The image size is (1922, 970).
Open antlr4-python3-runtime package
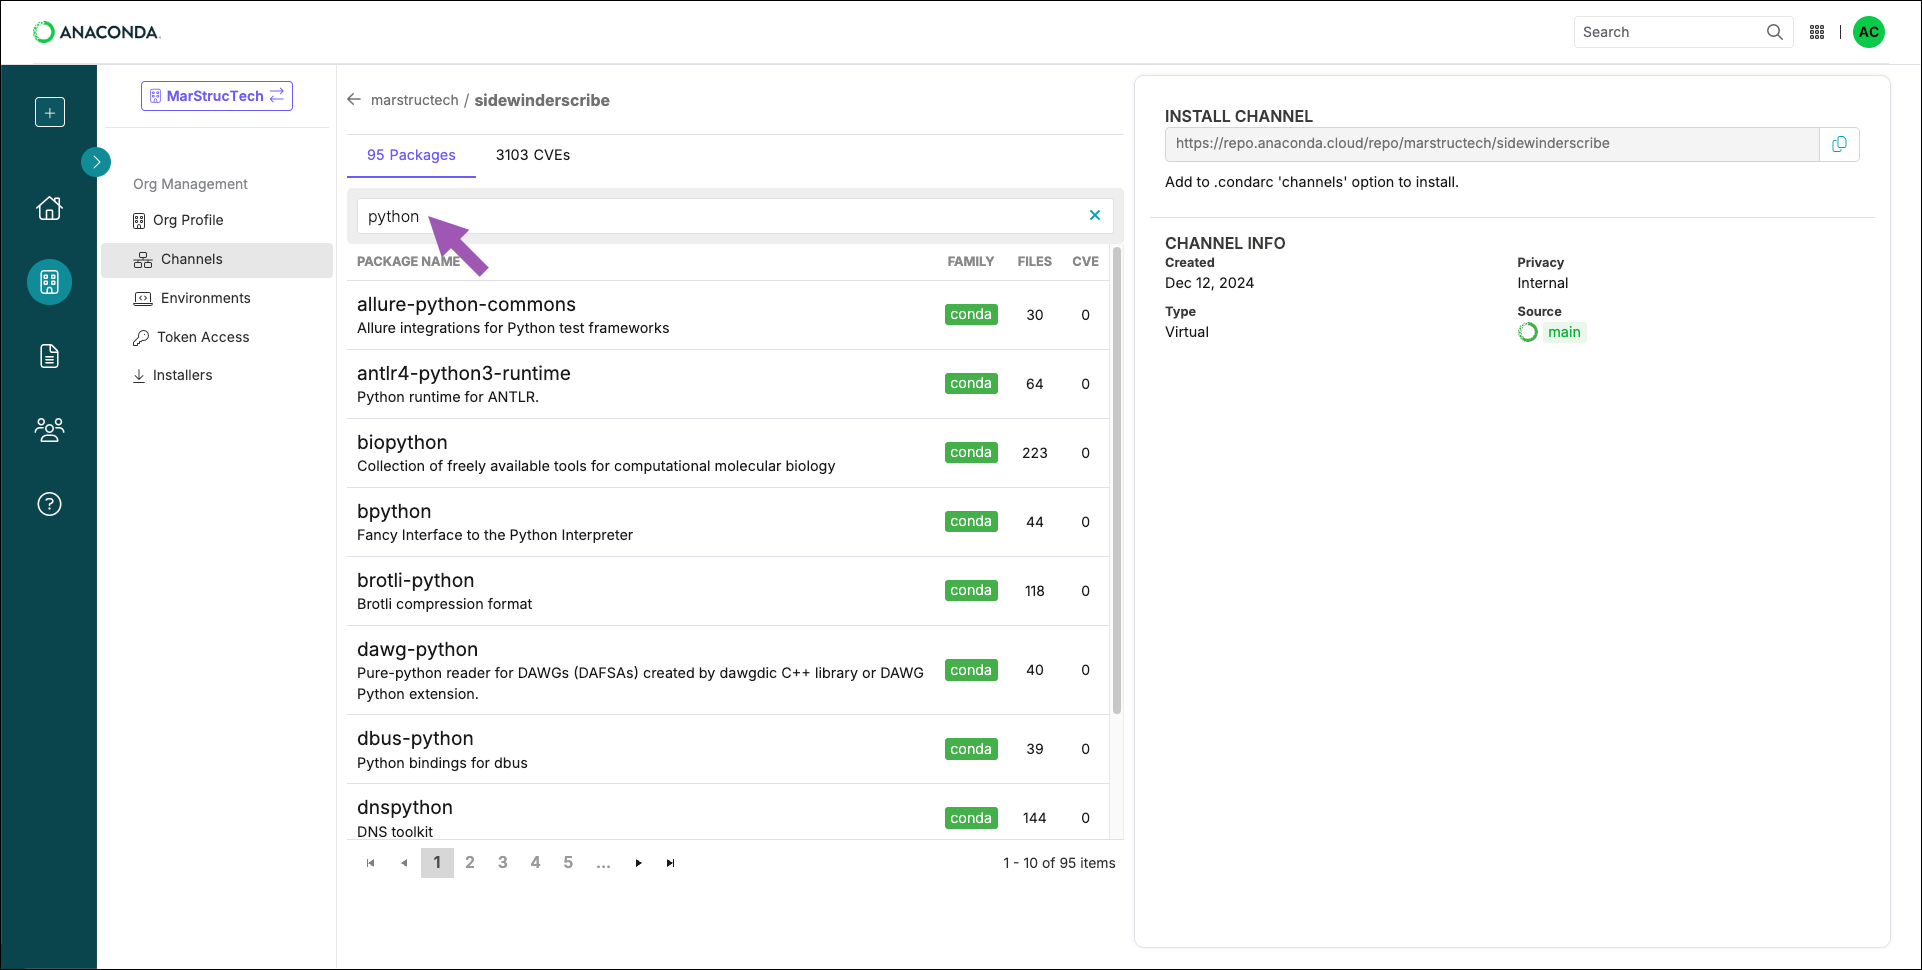pyautogui.click(x=464, y=373)
